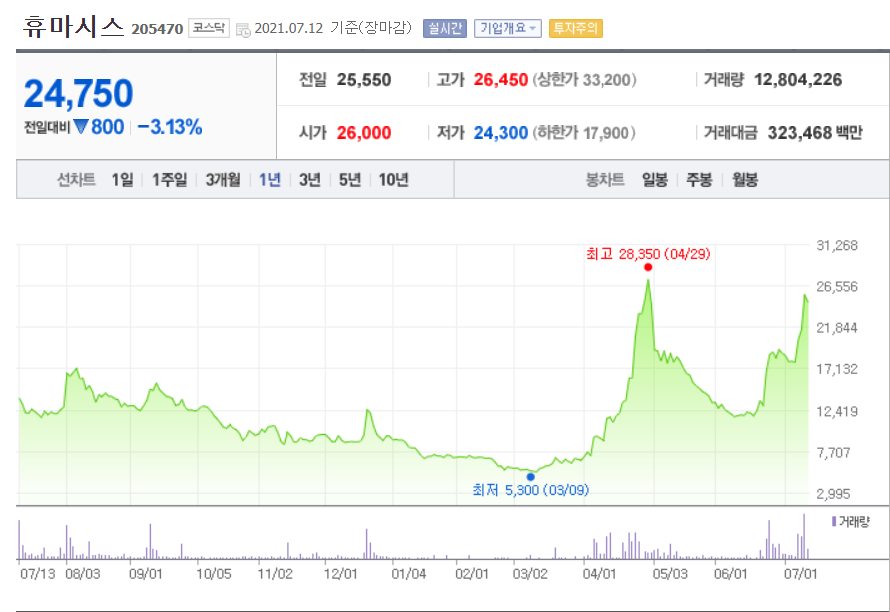Click the blue 최저 5,300 low marker
This screenshot has width=890, height=612.
point(531,477)
